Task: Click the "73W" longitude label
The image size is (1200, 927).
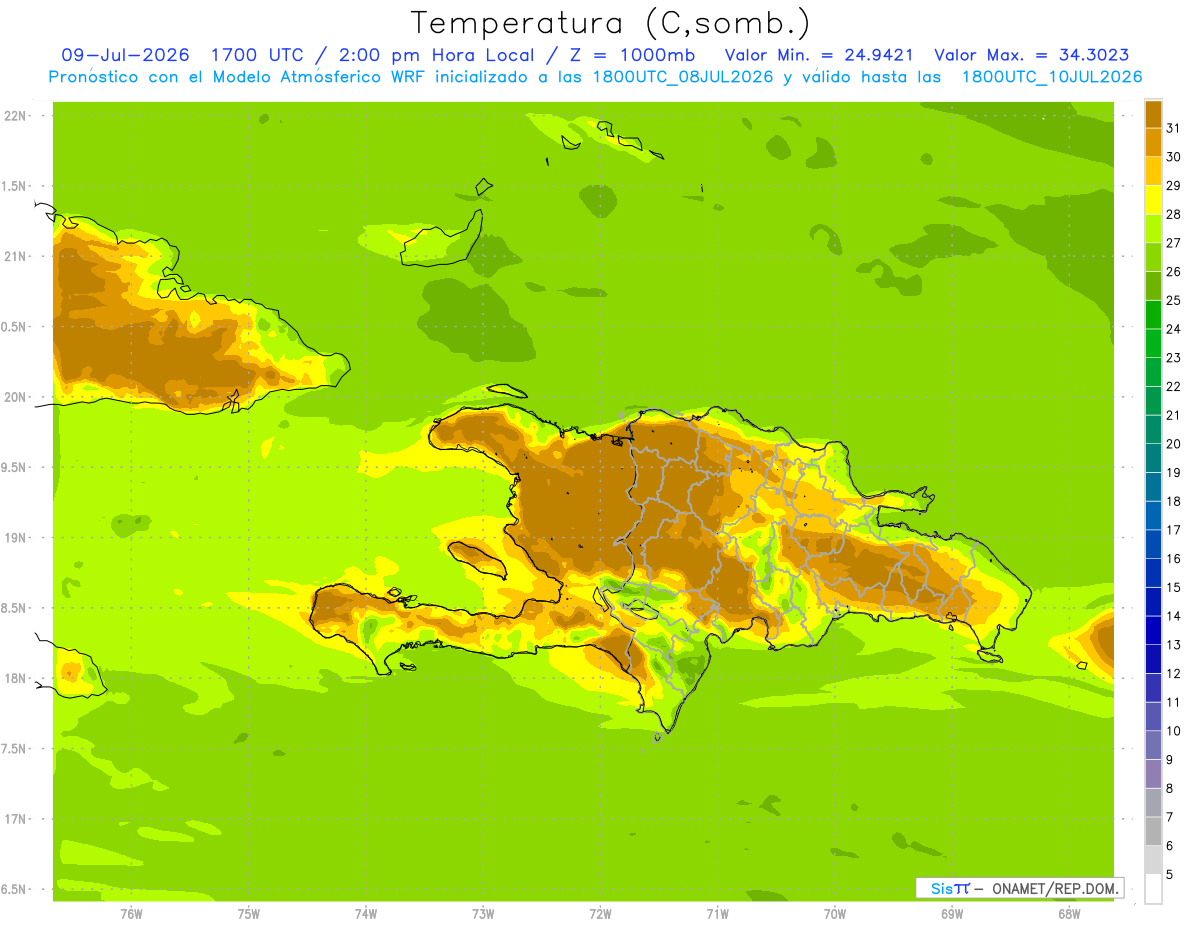Action: pos(483,913)
